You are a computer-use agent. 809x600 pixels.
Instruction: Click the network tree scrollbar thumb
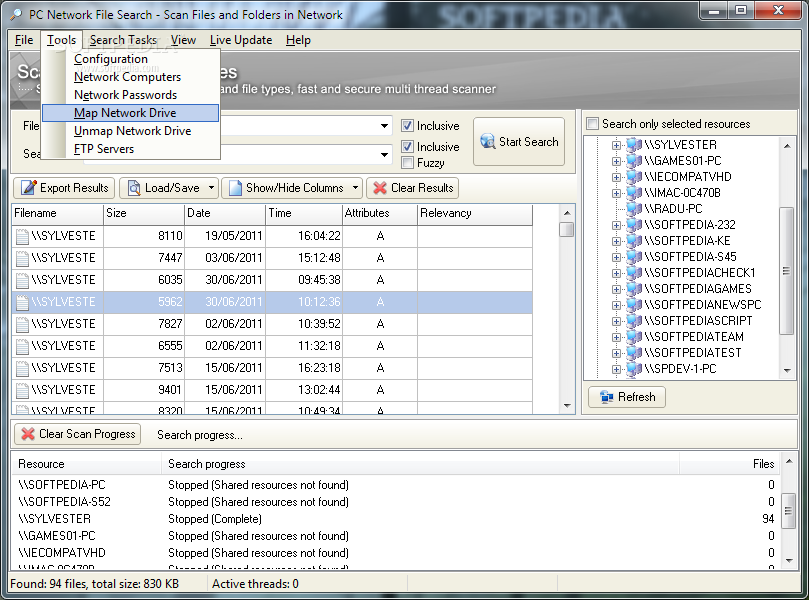coord(786,271)
